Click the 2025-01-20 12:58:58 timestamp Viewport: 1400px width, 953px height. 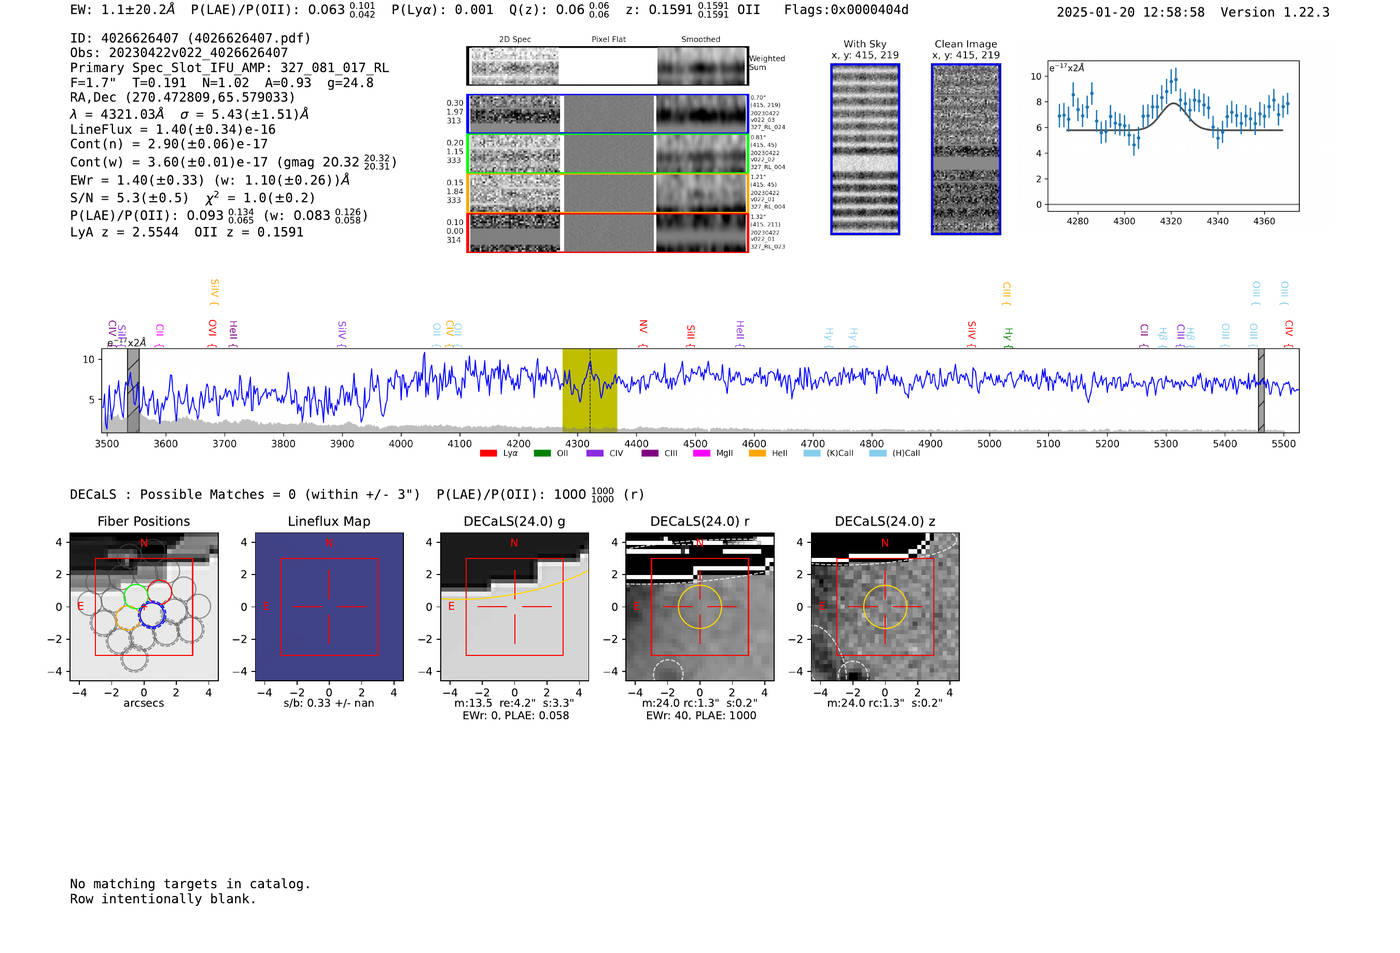(x=1131, y=12)
